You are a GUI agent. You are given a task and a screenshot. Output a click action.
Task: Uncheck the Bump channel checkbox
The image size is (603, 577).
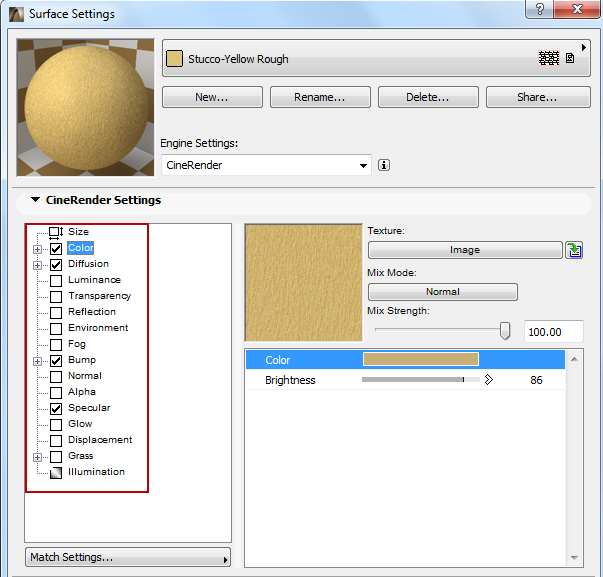56,361
